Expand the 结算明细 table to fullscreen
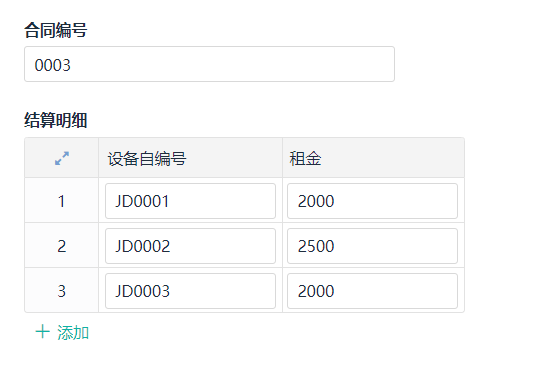Viewport: 534px width, 375px height. point(62,158)
